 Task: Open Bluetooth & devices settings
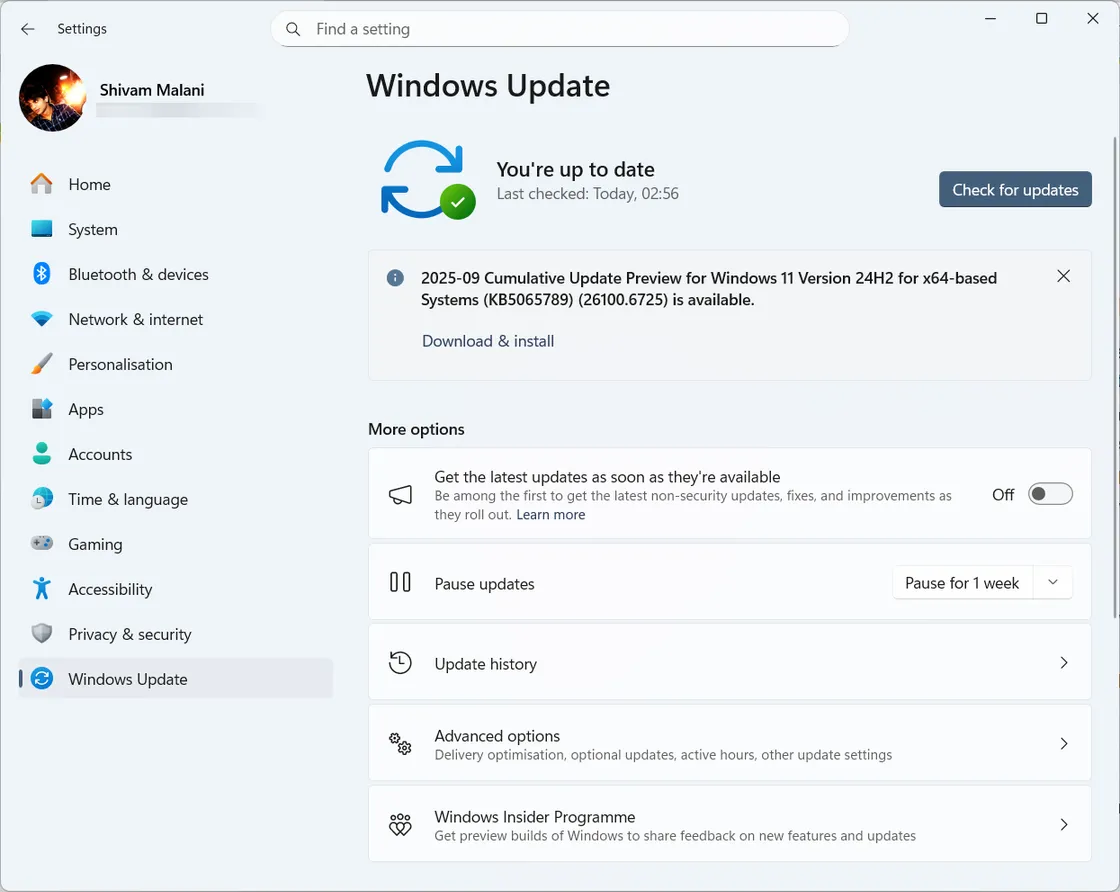41,274
